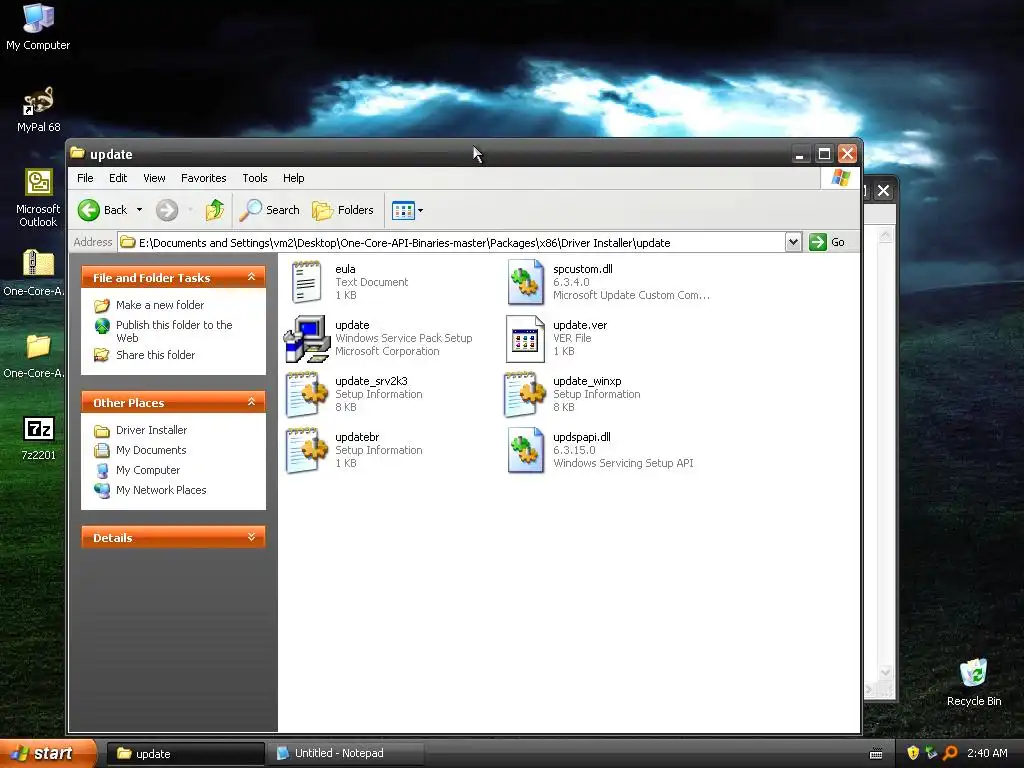Click Share this folder link
The height and width of the screenshot is (768, 1024).
tap(155, 355)
